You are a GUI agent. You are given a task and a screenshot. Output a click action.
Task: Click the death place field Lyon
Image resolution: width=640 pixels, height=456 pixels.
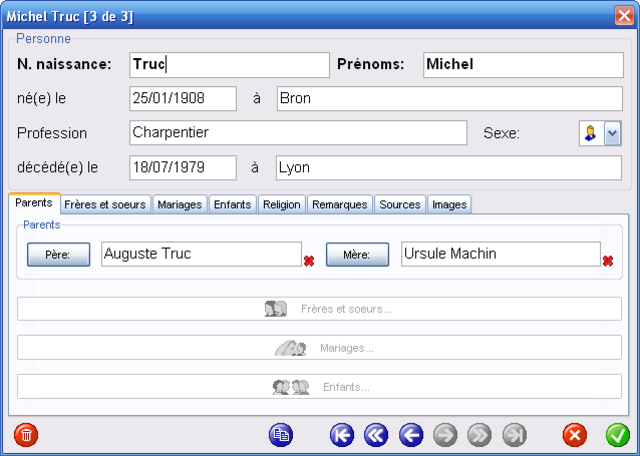449,167
